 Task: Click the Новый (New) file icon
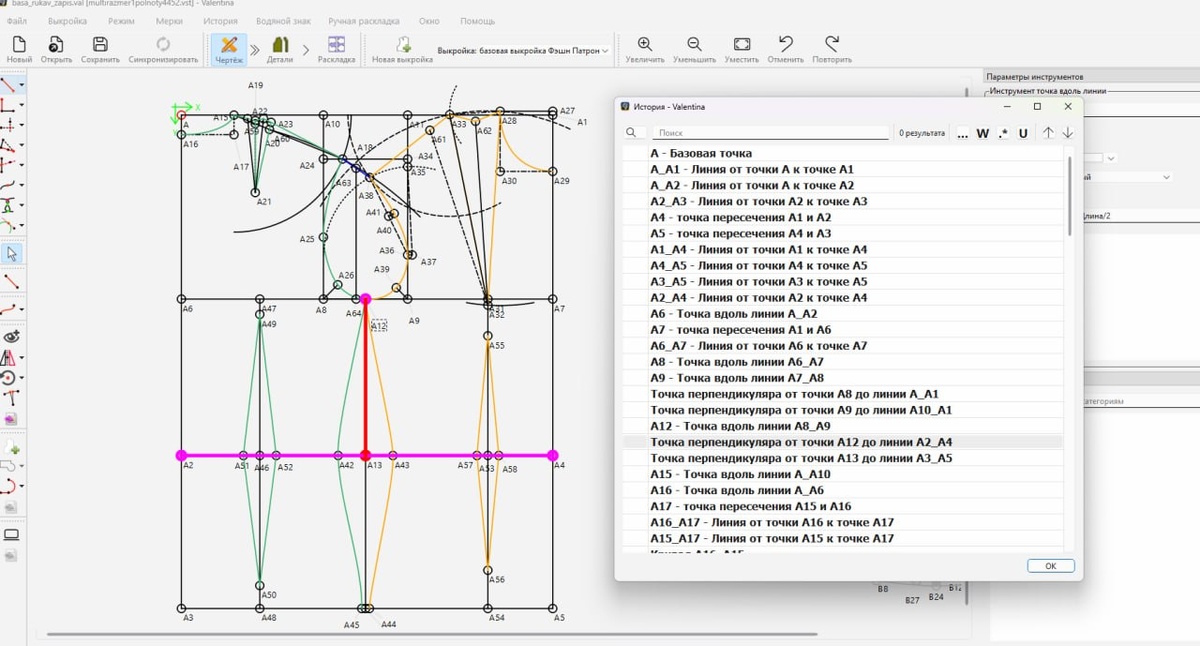coord(19,45)
